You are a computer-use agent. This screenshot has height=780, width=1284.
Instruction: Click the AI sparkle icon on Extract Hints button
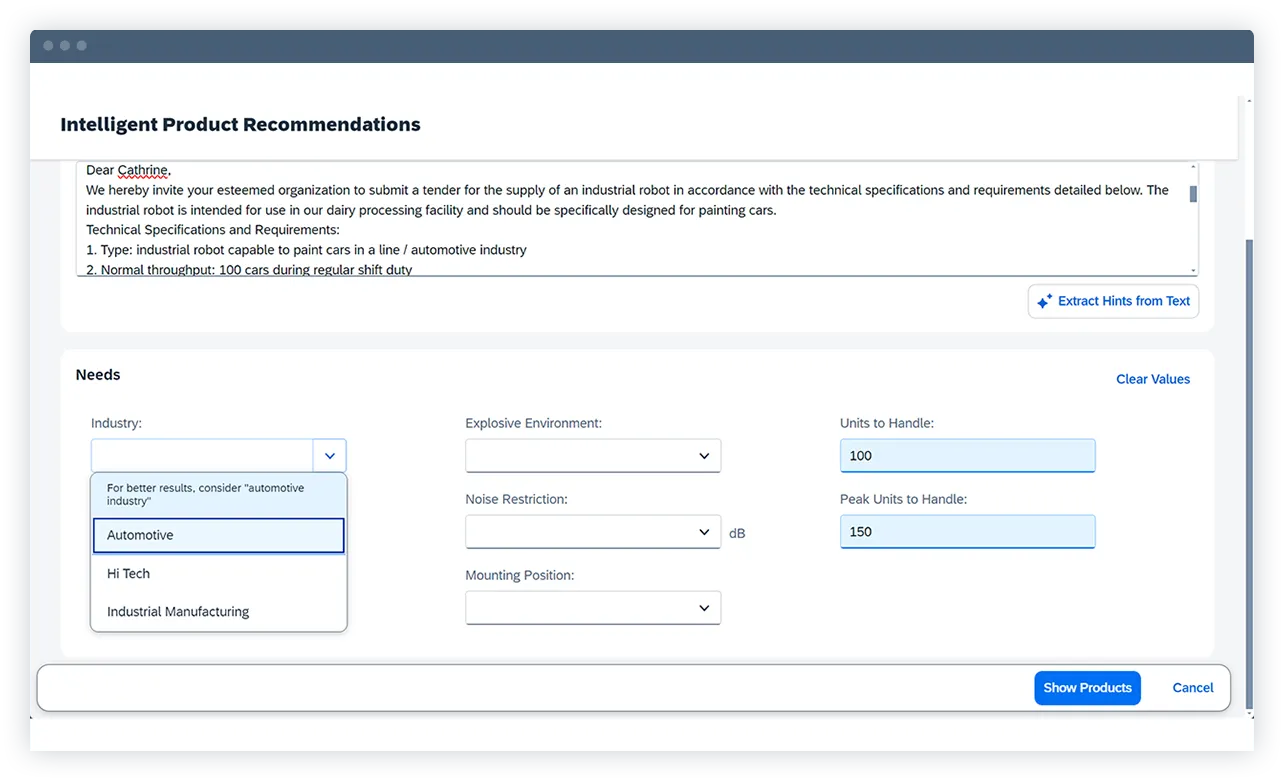(1046, 301)
